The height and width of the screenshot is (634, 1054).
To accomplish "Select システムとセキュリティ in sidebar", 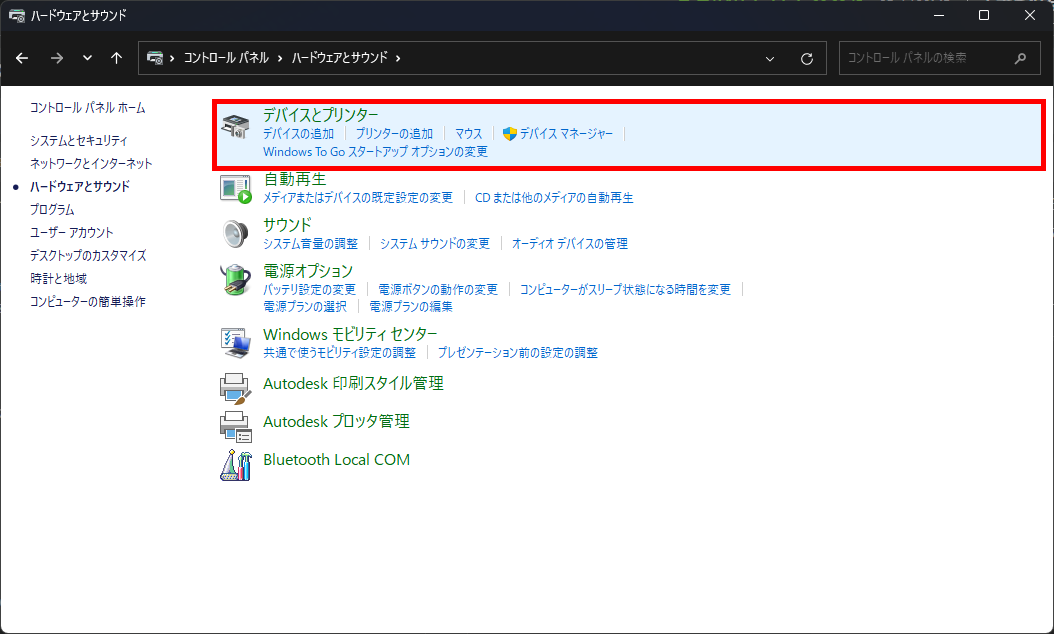I will pyautogui.click(x=80, y=141).
